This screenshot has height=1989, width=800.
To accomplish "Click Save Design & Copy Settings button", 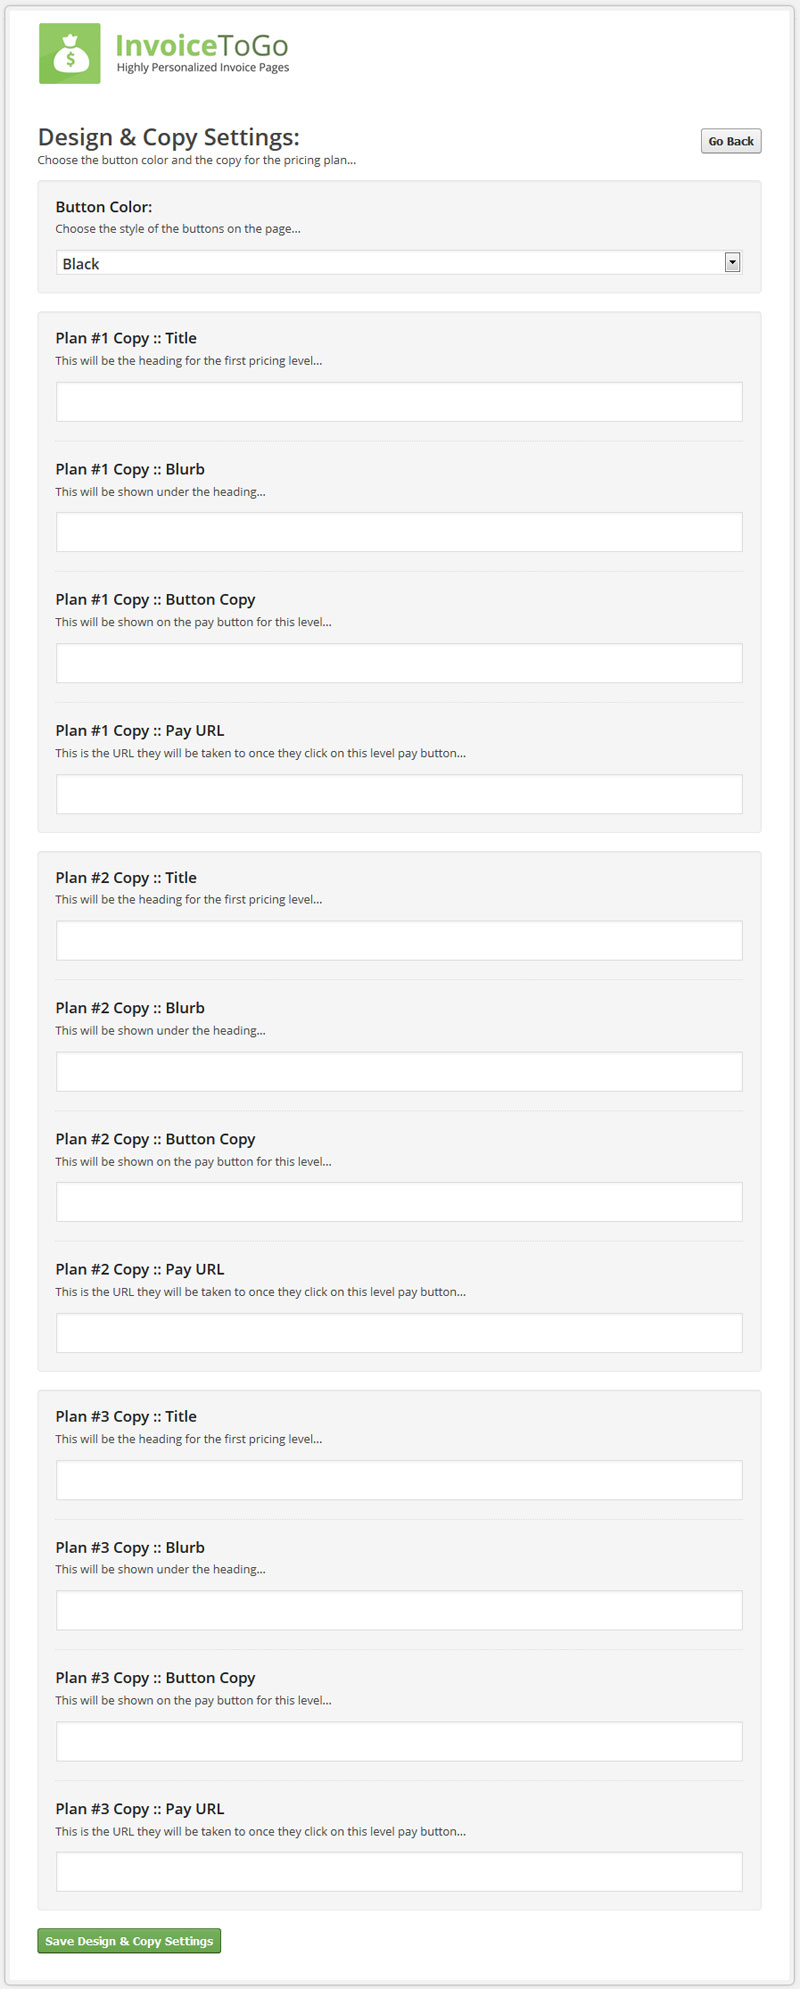I will tap(129, 1940).
